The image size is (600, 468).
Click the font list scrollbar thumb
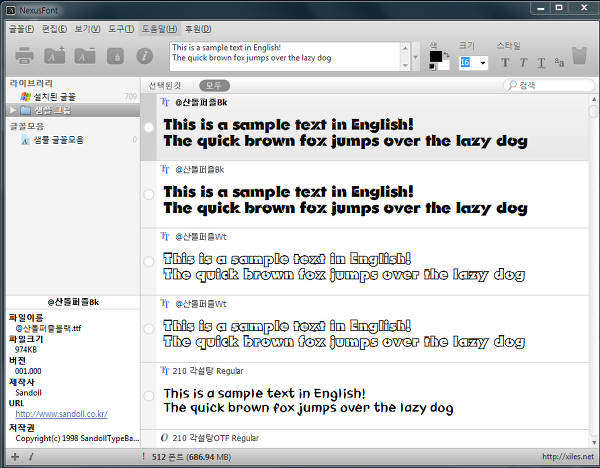pos(593,111)
